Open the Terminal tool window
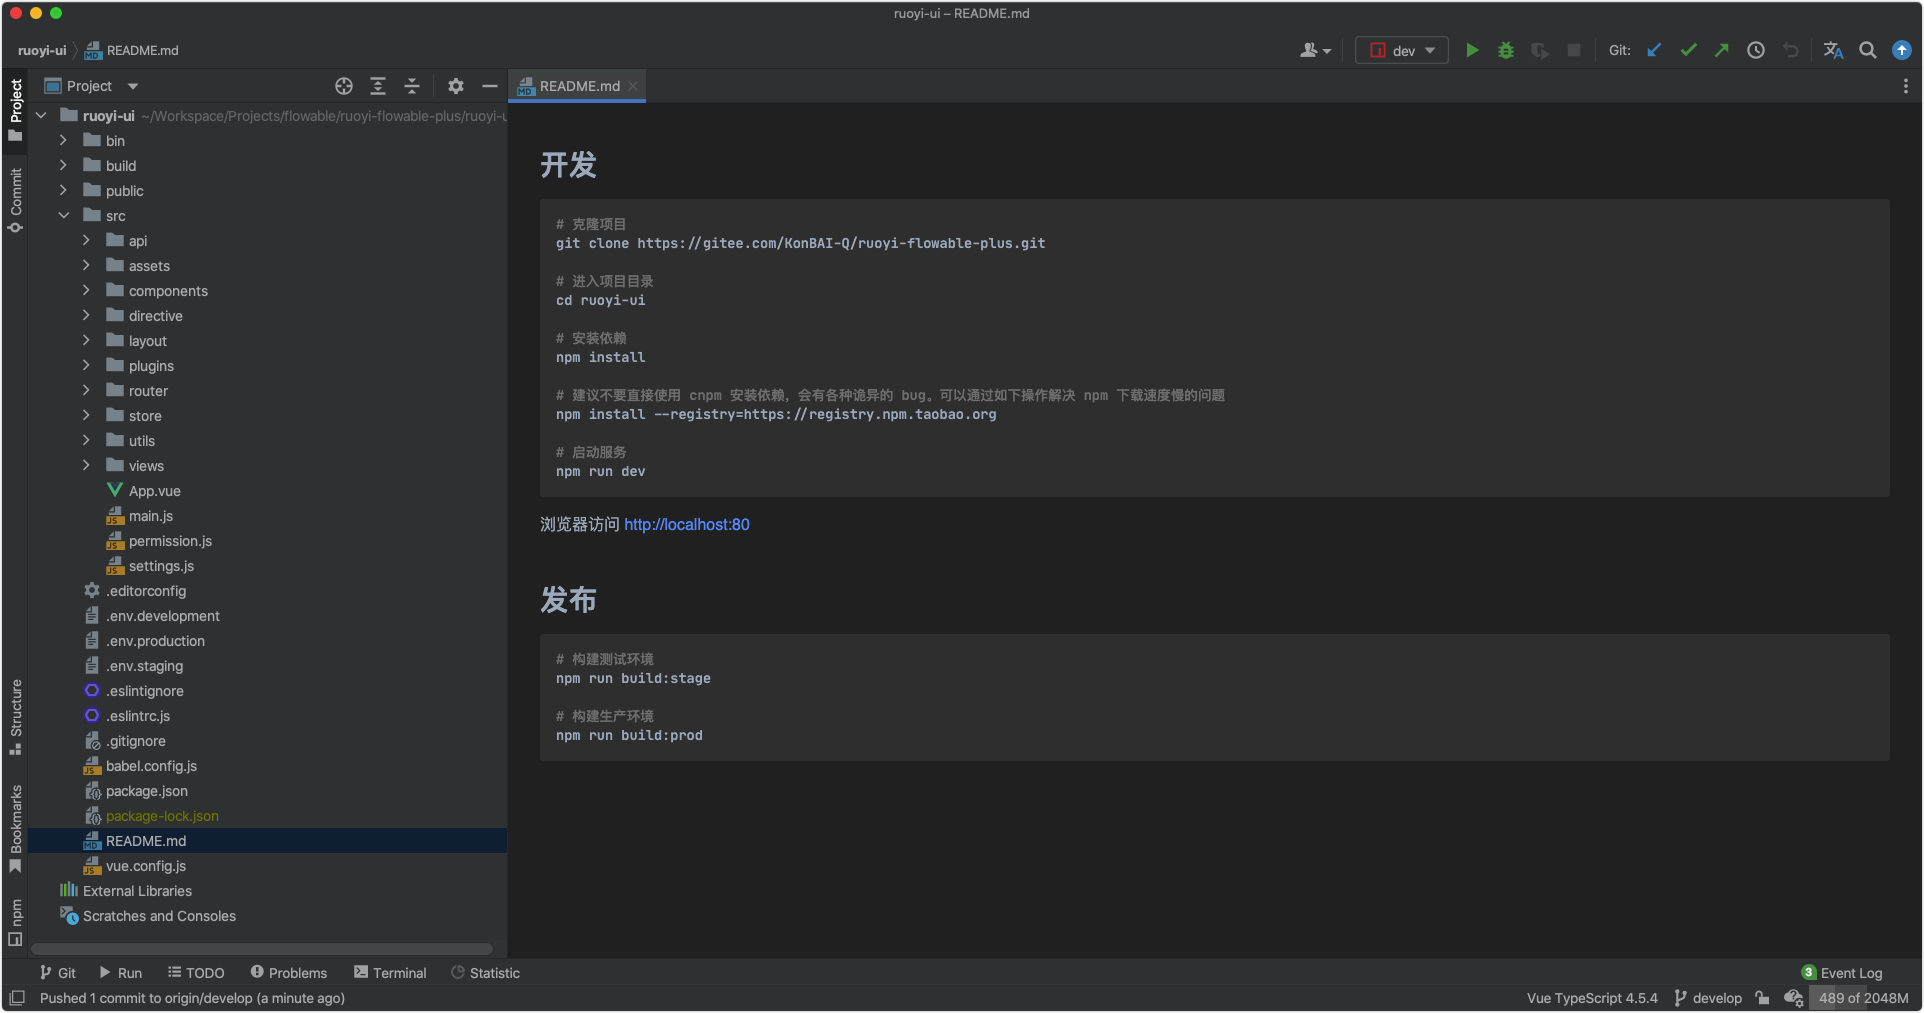The height and width of the screenshot is (1013, 1924). point(390,973)
